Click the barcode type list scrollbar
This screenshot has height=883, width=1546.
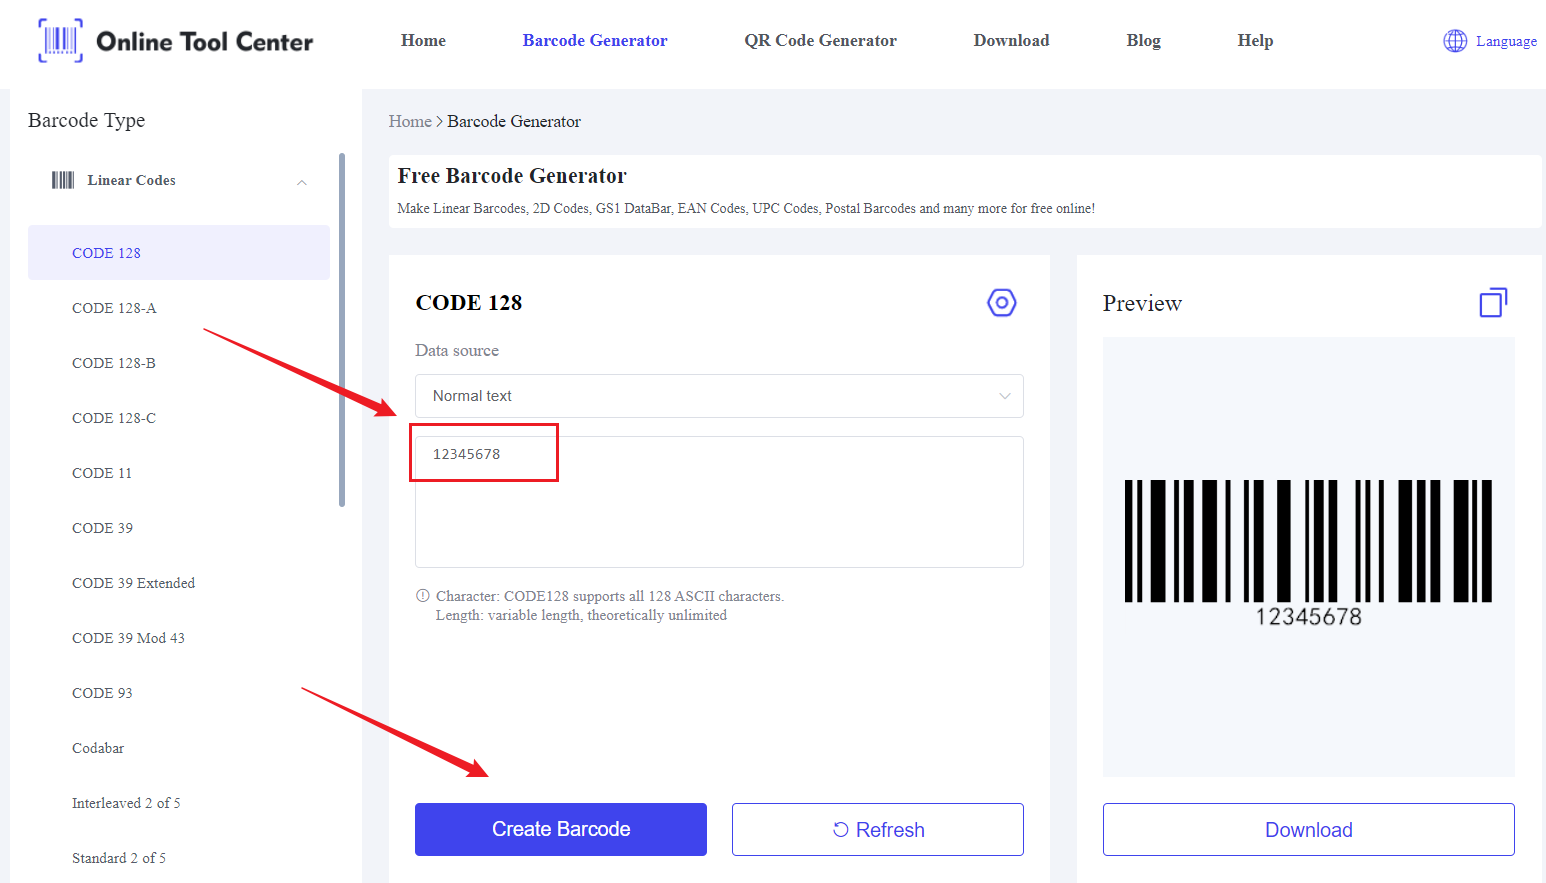pos(342,330)
